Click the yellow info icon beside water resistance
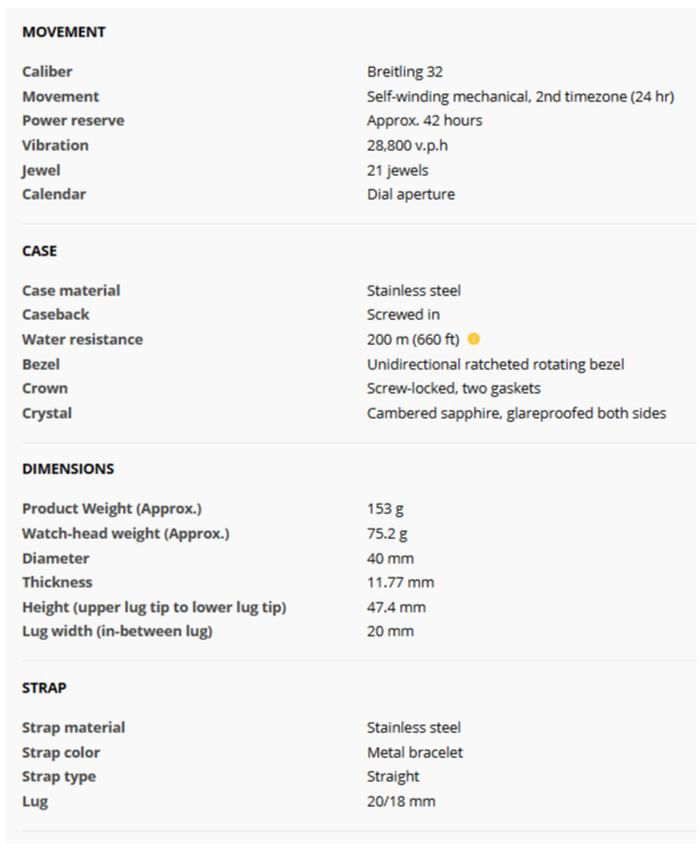This screenshot has width=700, height=850. pyautogui.click(x=474, y=339)
